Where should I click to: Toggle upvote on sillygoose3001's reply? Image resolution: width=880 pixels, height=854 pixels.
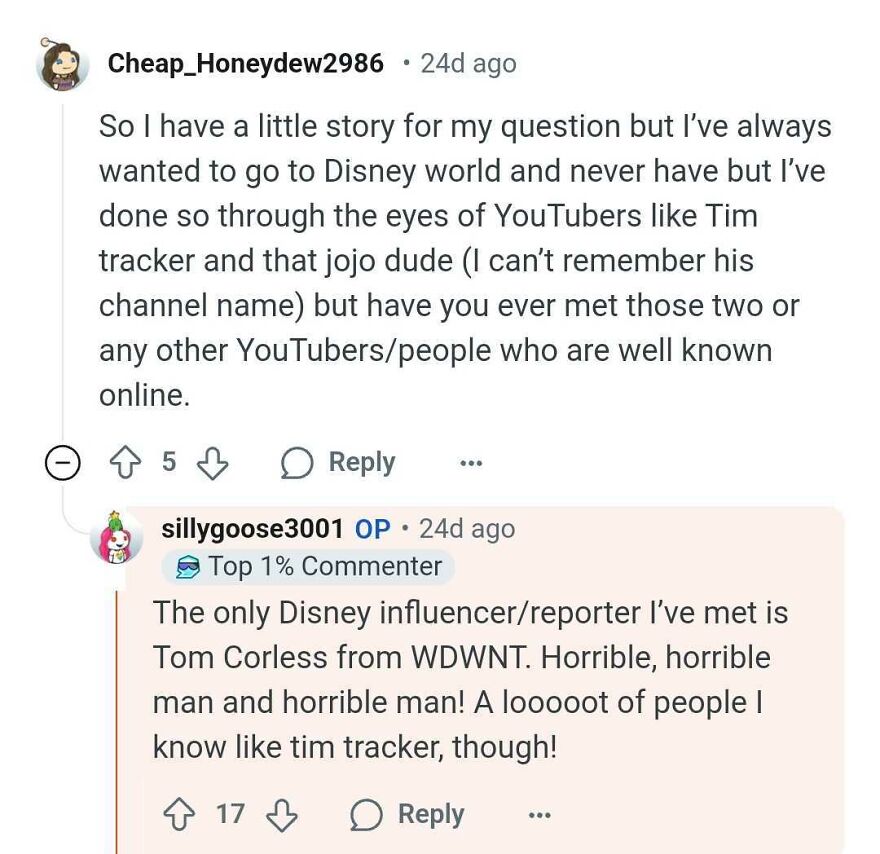tap(179, 814)
